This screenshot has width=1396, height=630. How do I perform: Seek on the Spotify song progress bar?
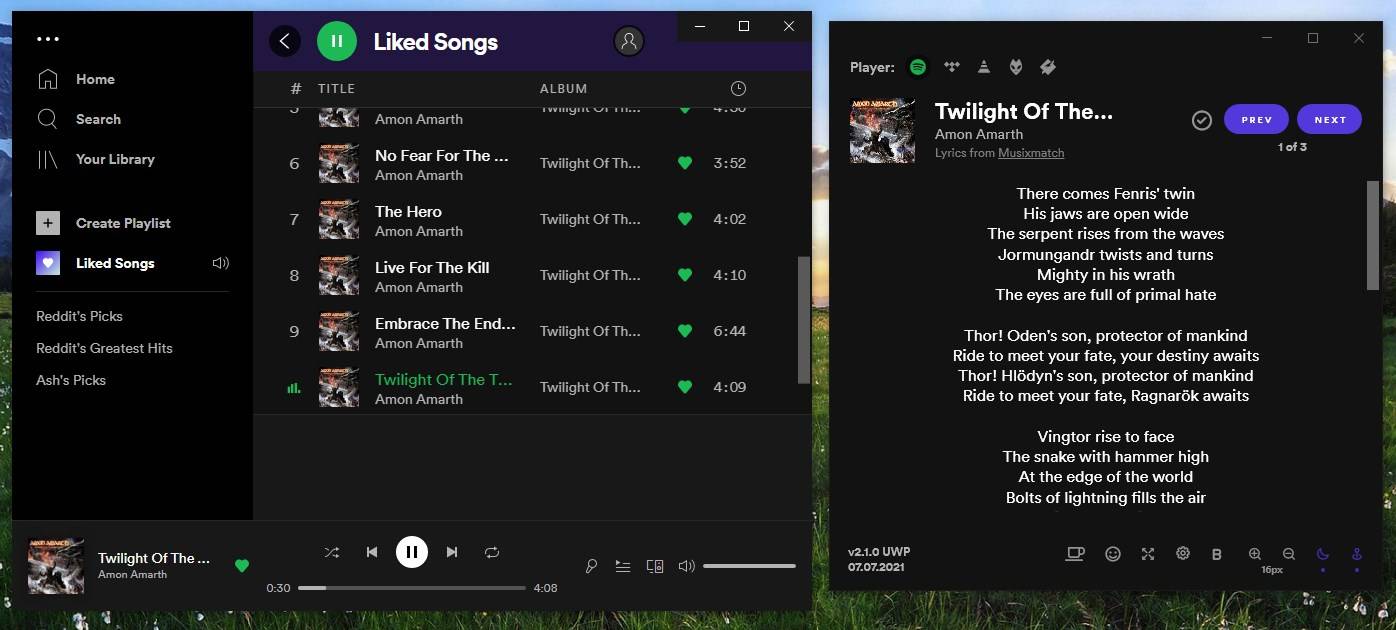tap(412, 588)
